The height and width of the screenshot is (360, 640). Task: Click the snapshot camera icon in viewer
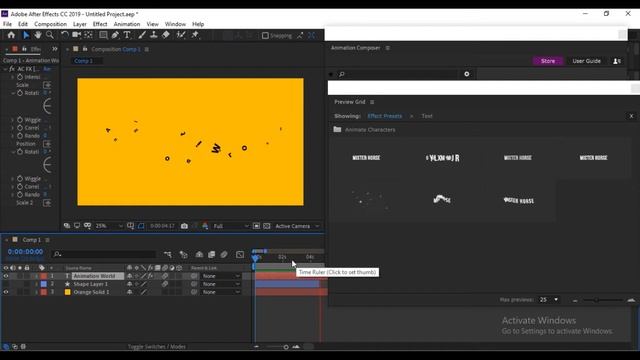click(x=184, y=226)
